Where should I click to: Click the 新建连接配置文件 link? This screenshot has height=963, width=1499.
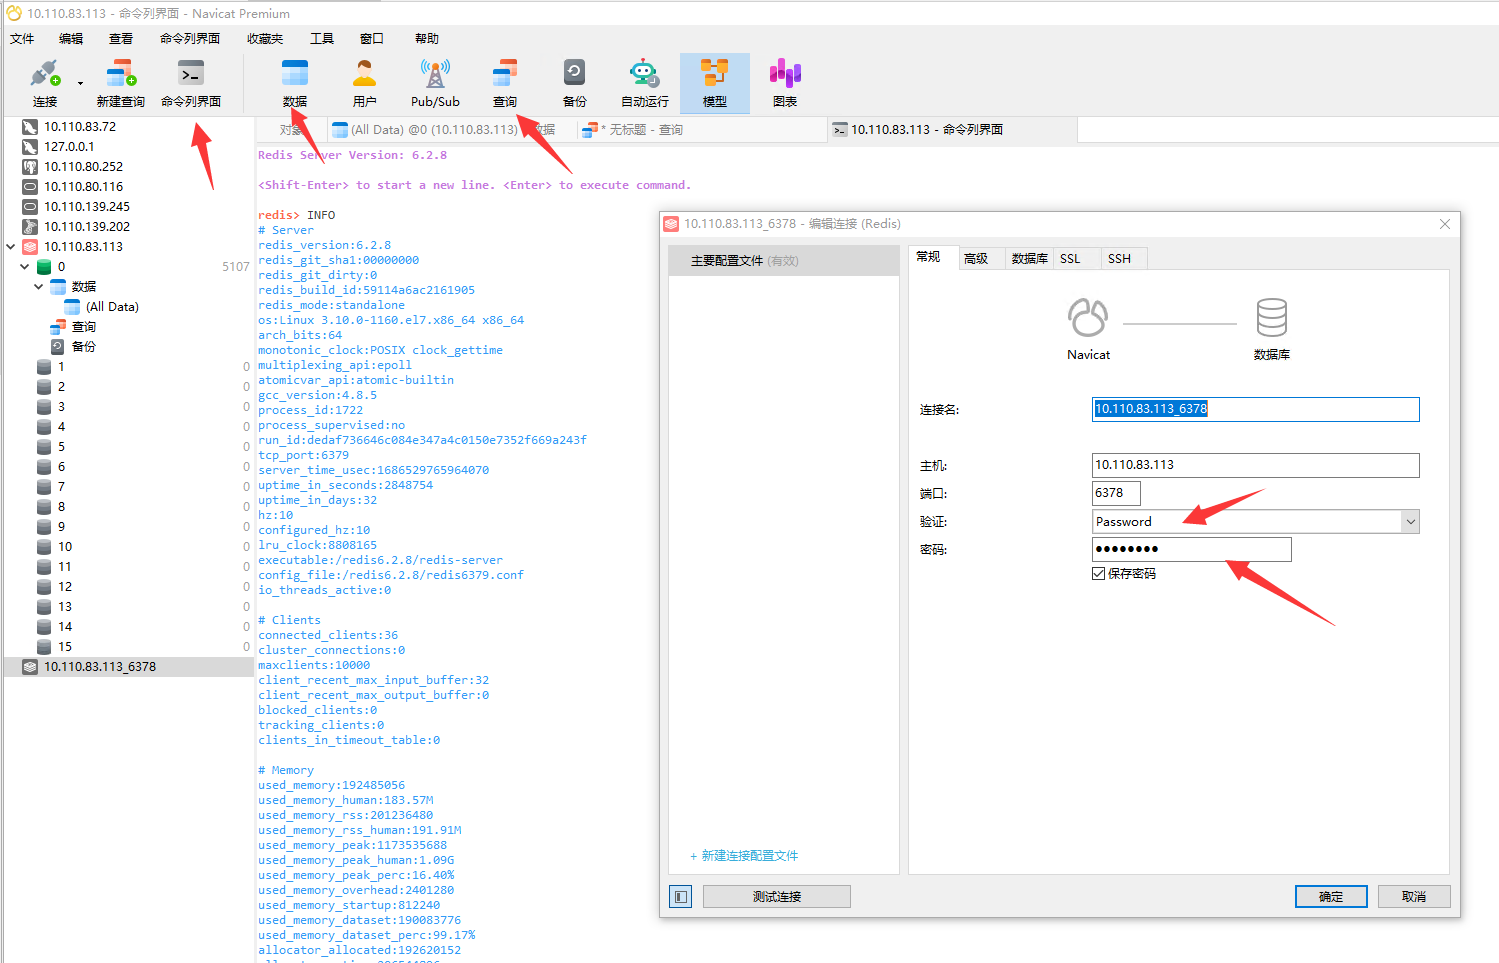[744, 856]
